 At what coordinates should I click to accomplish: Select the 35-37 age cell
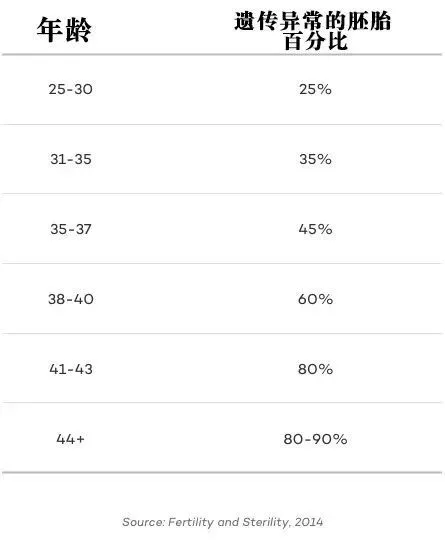71,229
